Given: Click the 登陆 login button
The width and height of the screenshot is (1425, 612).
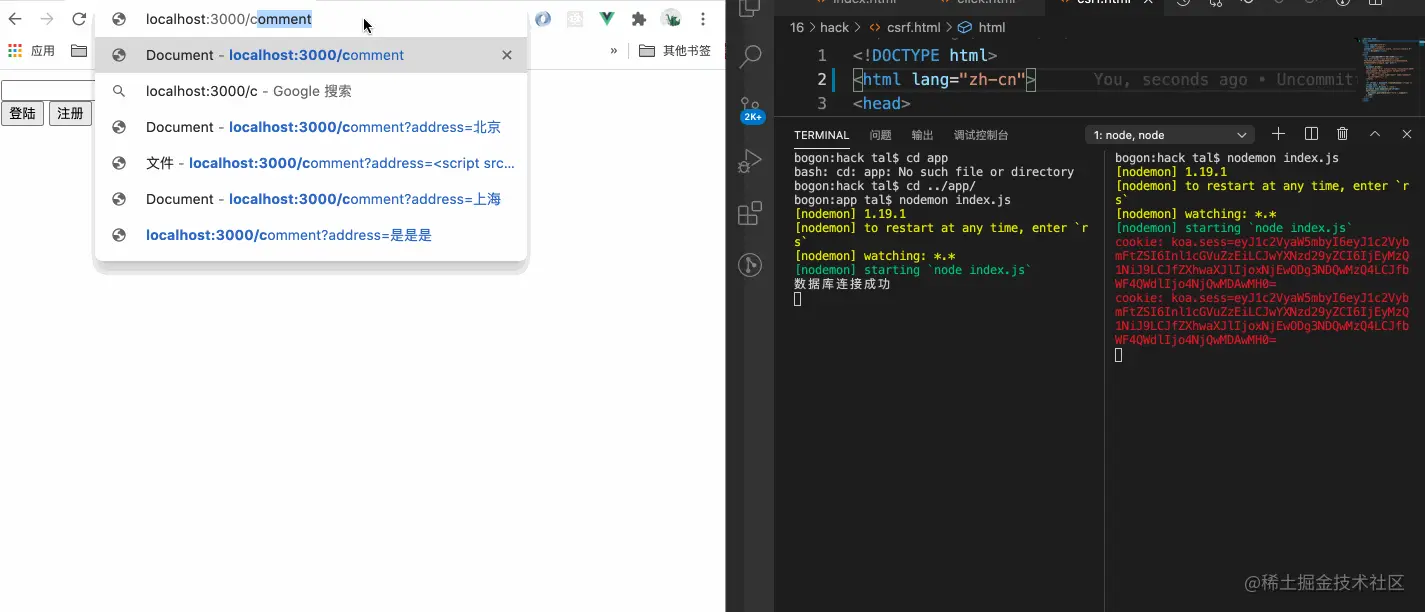Looking at the screenshot, I should click(x=23, y=113).
